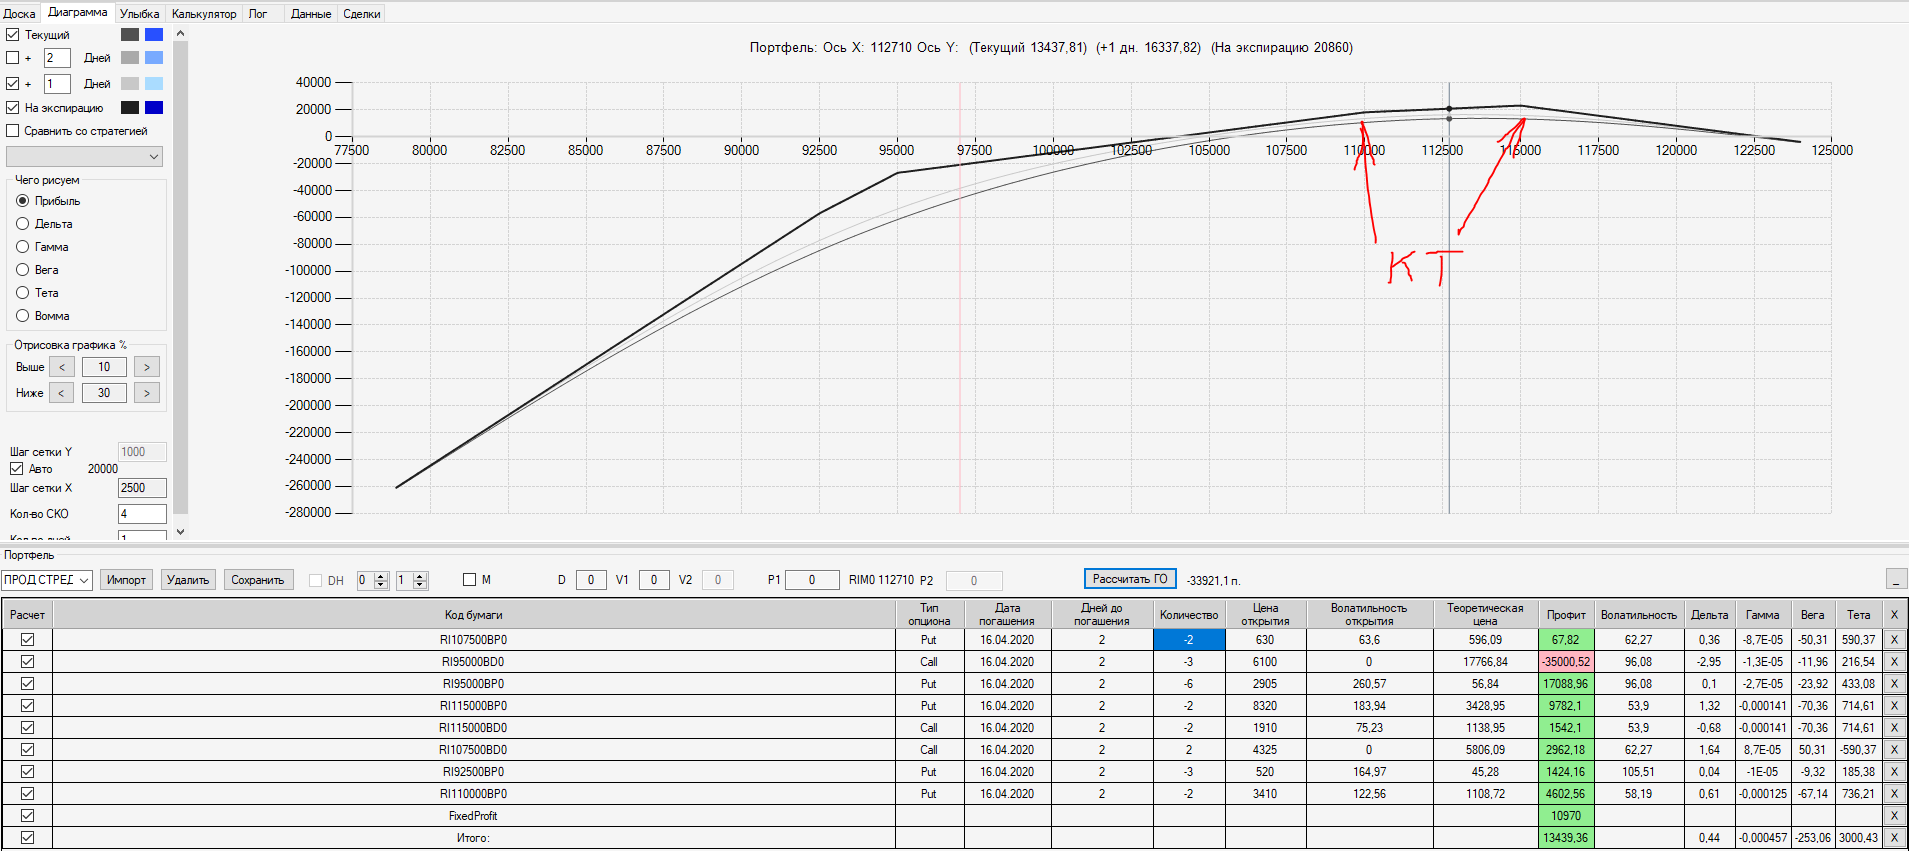The width and height of the screenshot is (1909, 851).
Task: Toggle the +1 Дней line checkbox
Action: pyautogui.click(x=13, y=84)
